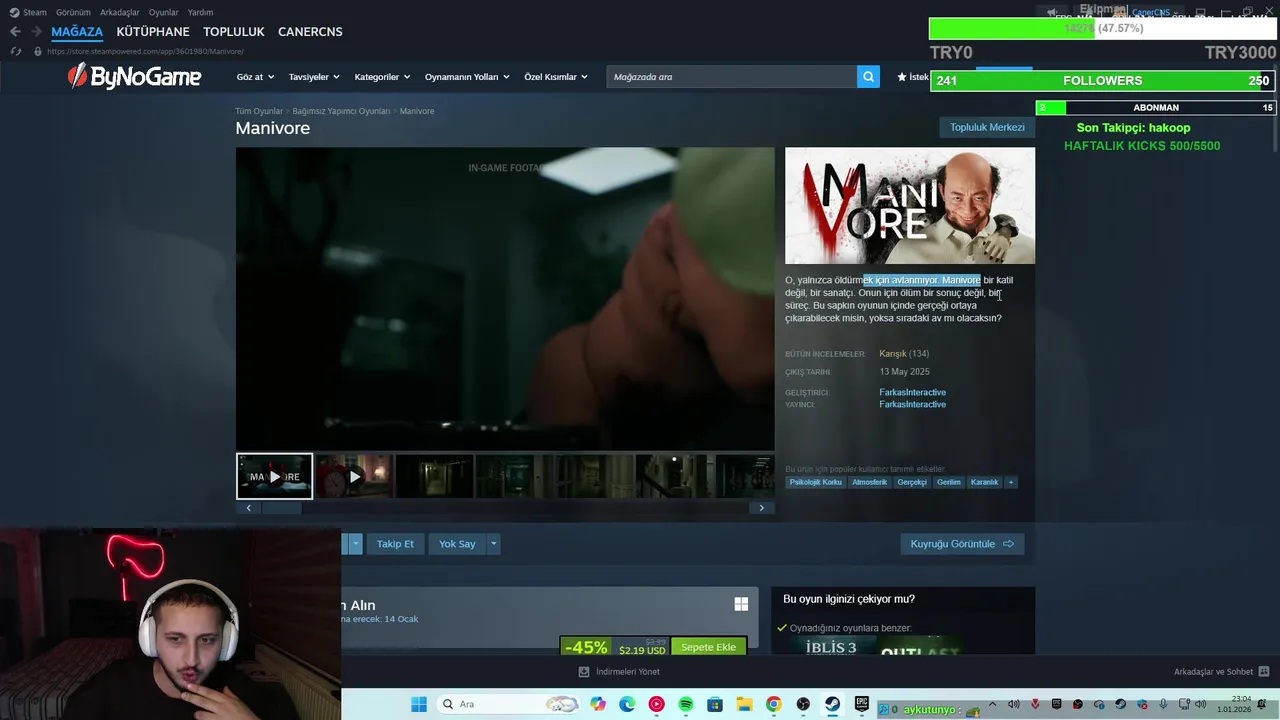Click the magnifier search button
The width and height of the screenshot is (1280, 720).
tap(868, 76)
